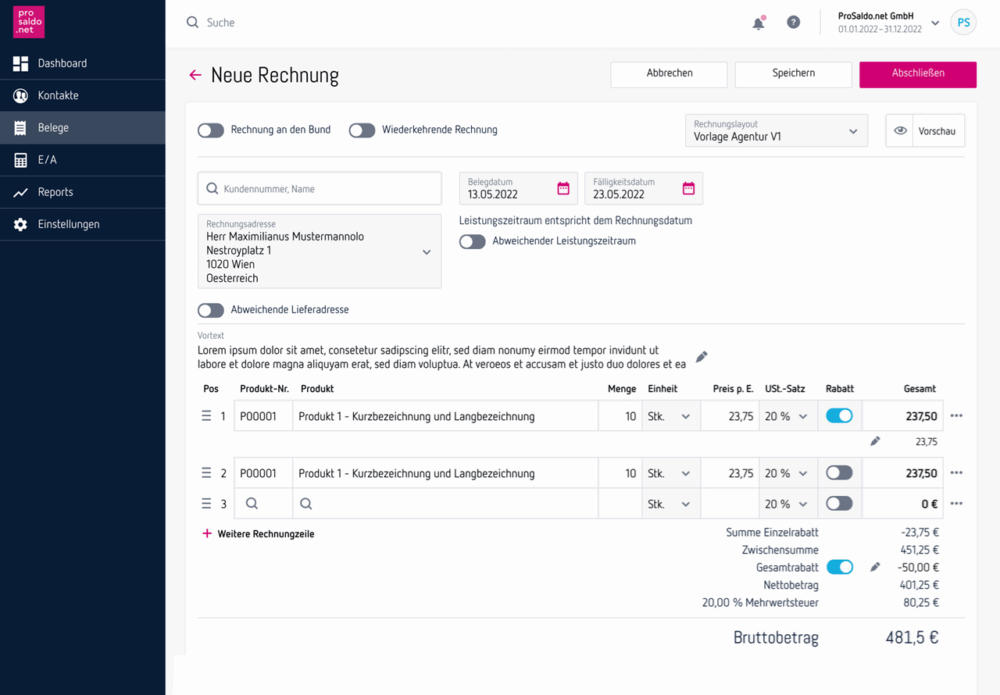Edit Gesamtrabatt using the pencil icon
The width and height of the screenshot is (1000, 695).
click(875, 567)
